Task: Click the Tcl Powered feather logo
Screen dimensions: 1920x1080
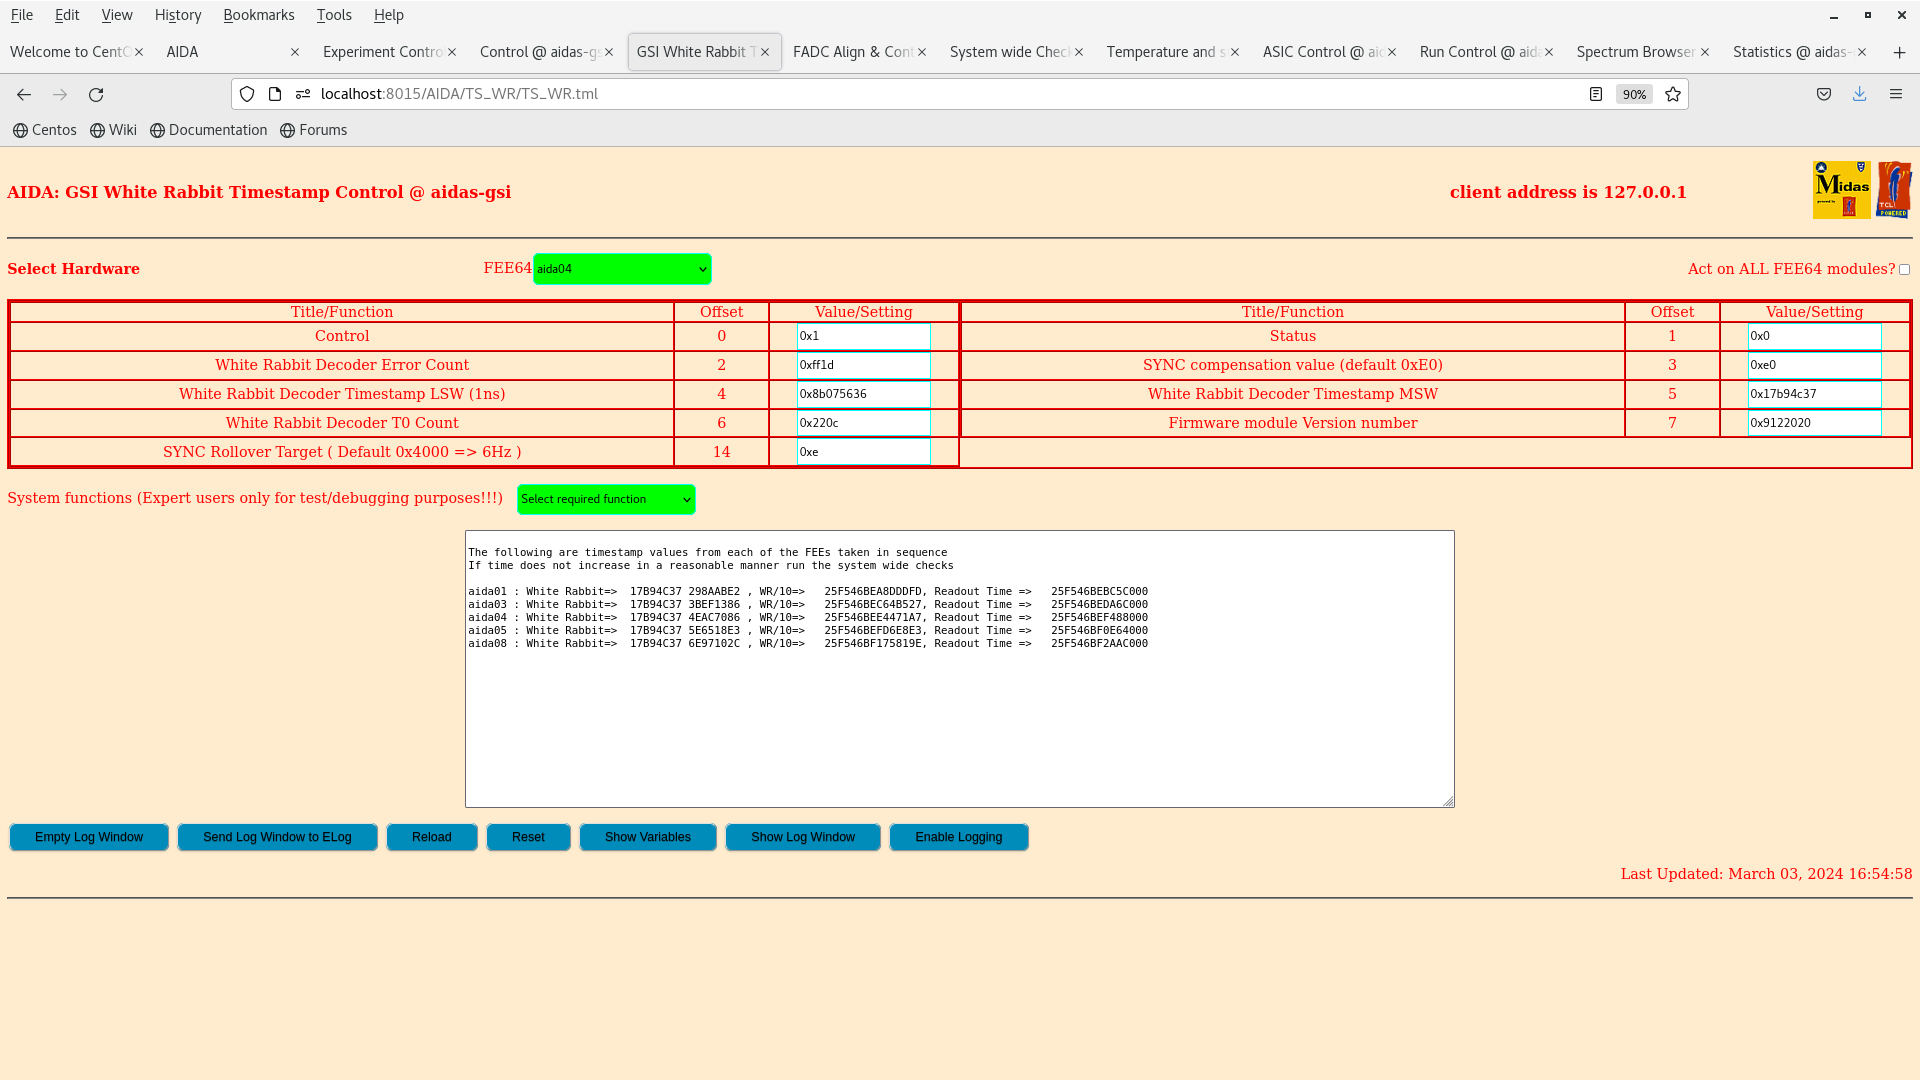Action: (1893, 190)
